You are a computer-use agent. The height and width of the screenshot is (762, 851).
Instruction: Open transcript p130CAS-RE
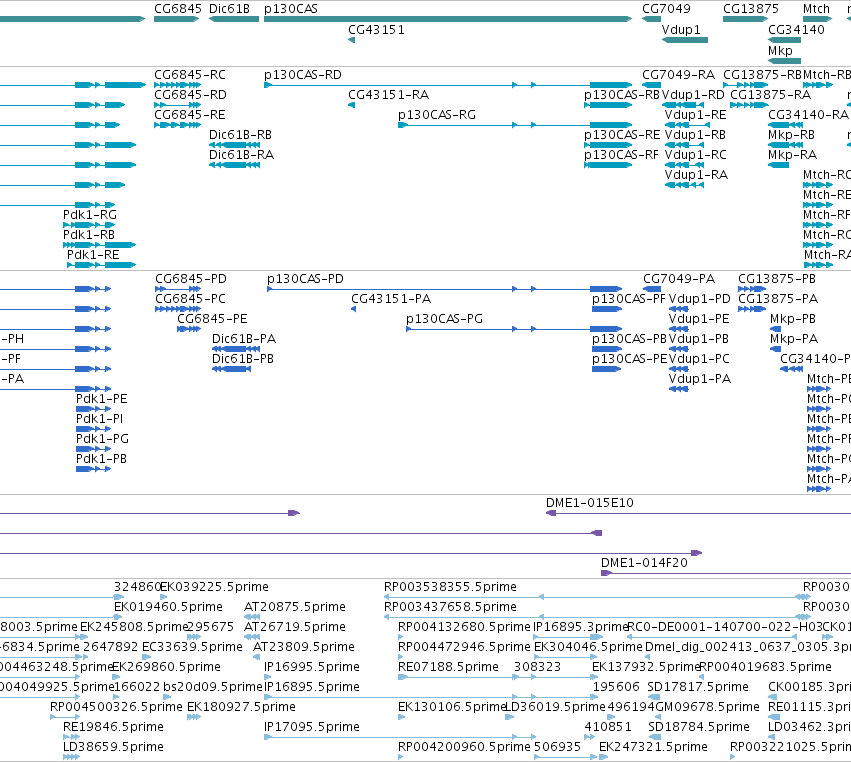[x=621, y=134]
